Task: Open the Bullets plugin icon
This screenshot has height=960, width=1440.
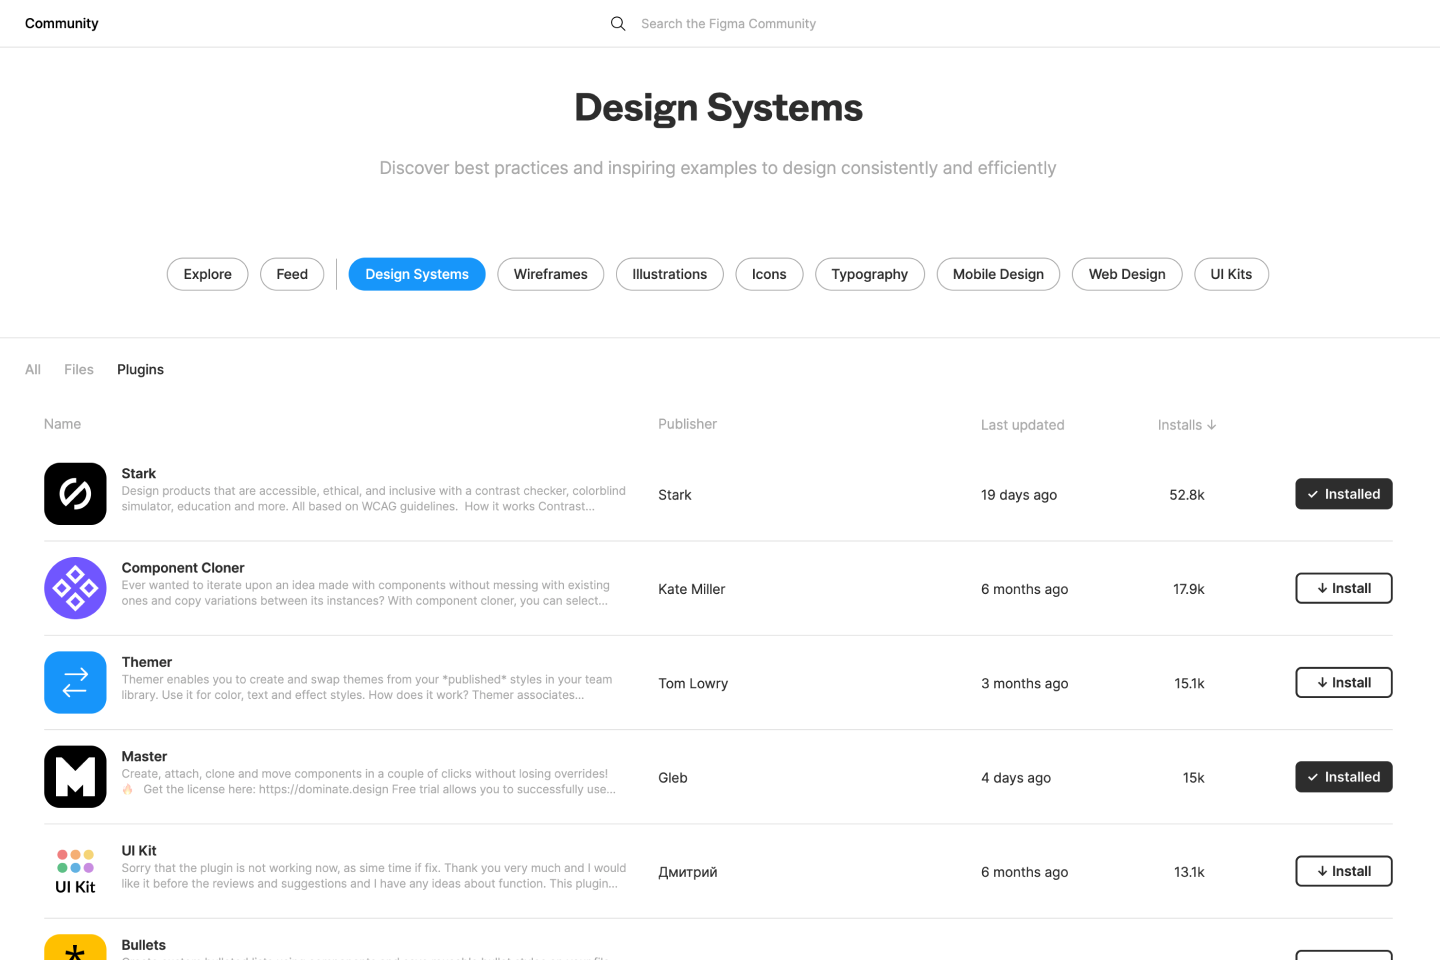Action: pos(75,947)
